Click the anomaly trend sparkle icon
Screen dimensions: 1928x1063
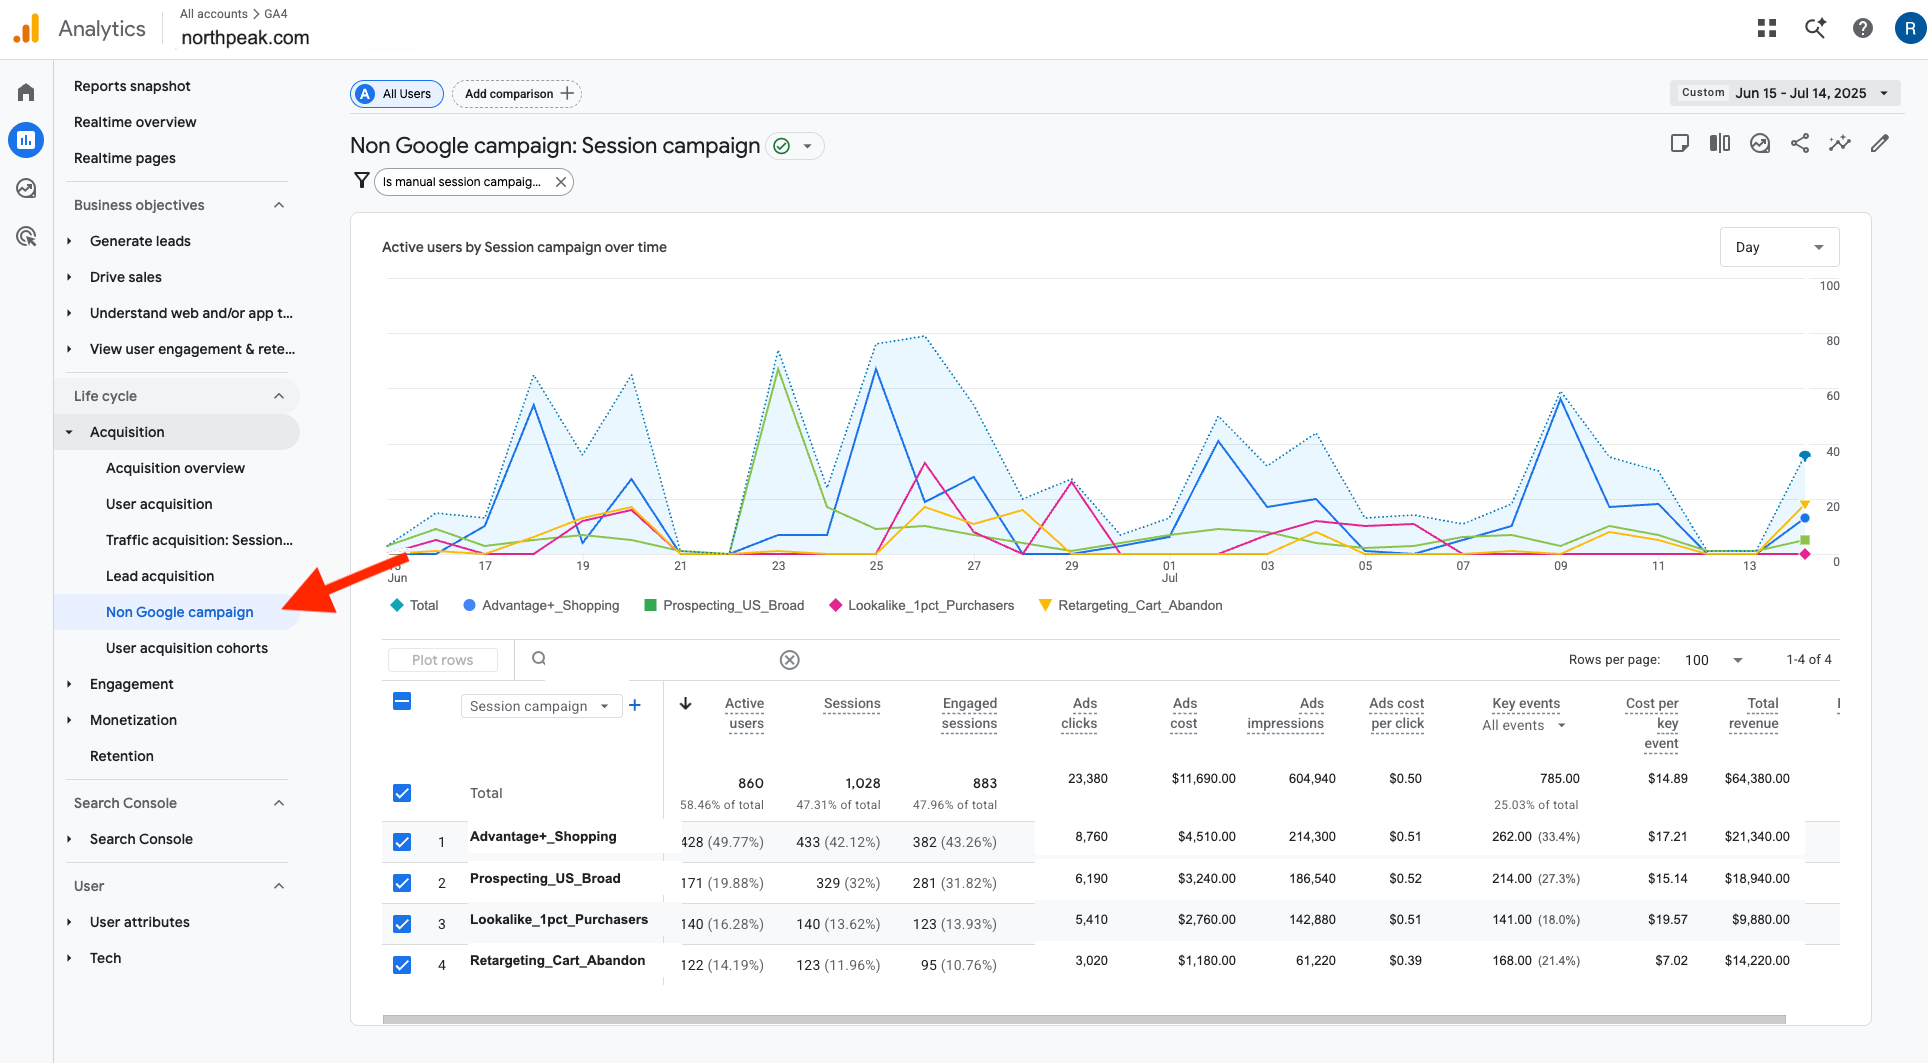click(1840, 143)
